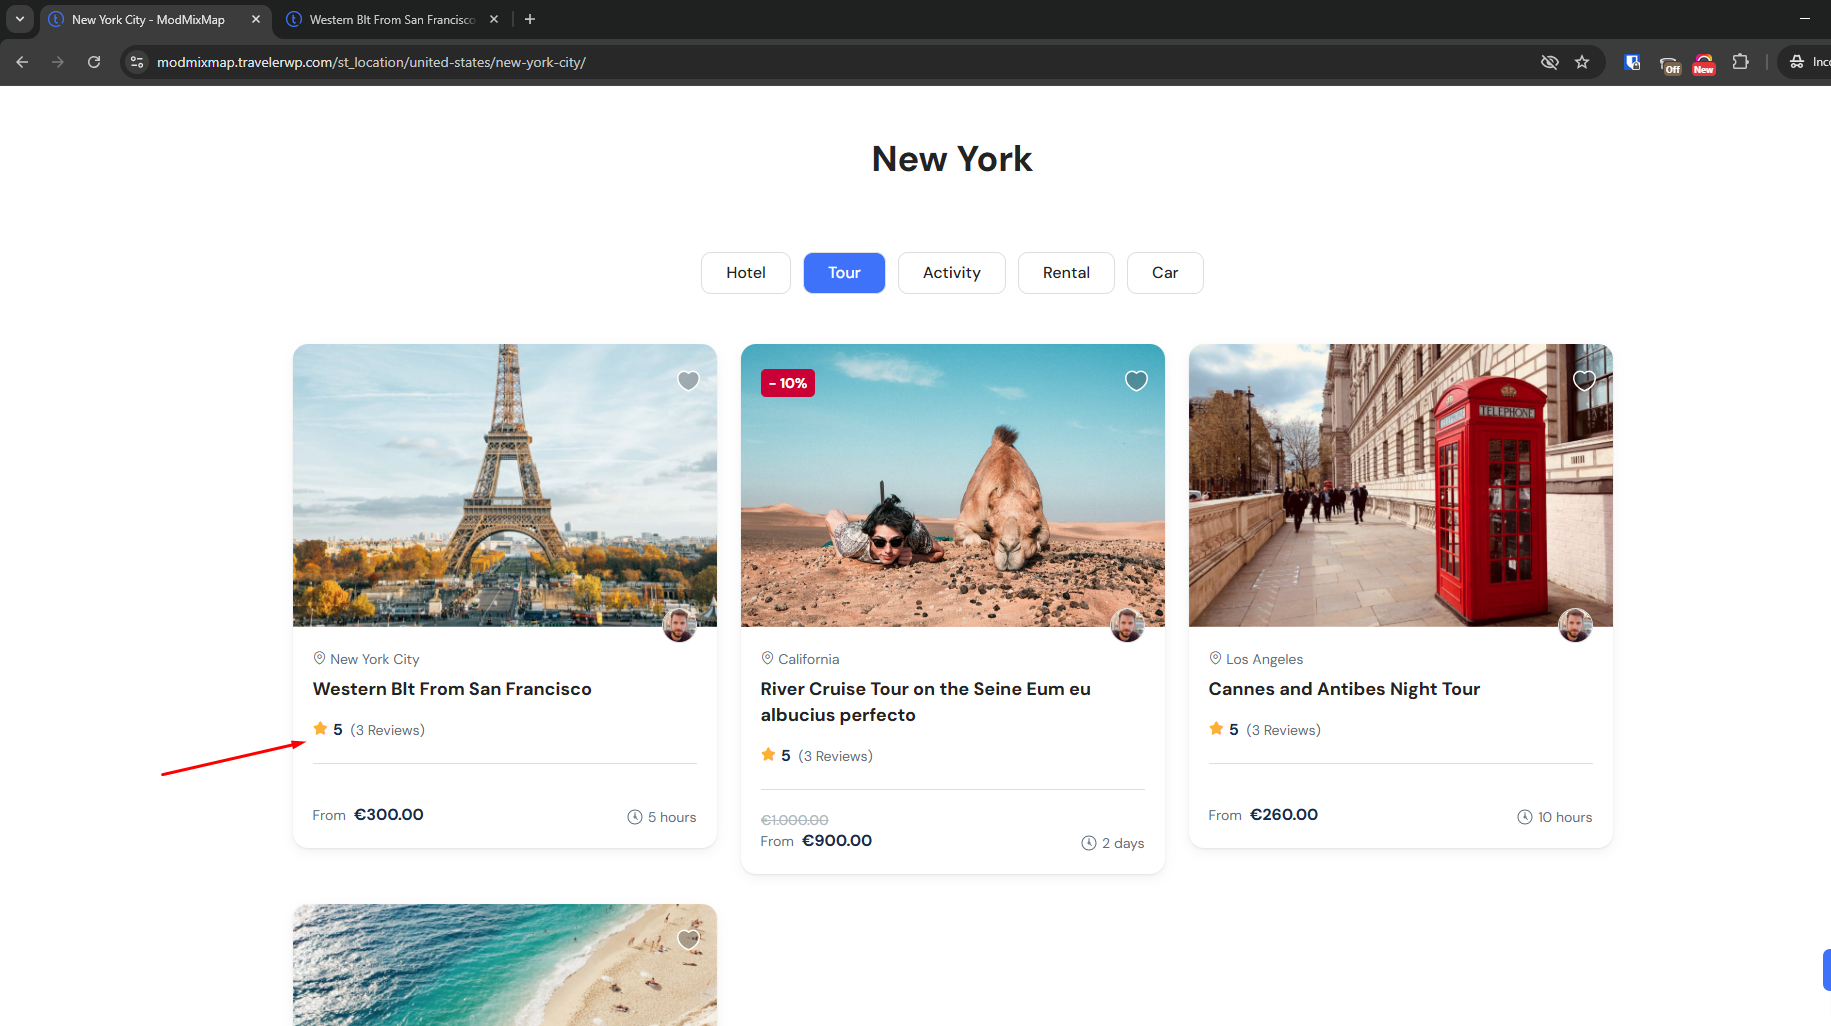Viewport: 1831px width, 1026px height.
Task: Click the Los Angeles location label
Action: (x=1265, y=659)
